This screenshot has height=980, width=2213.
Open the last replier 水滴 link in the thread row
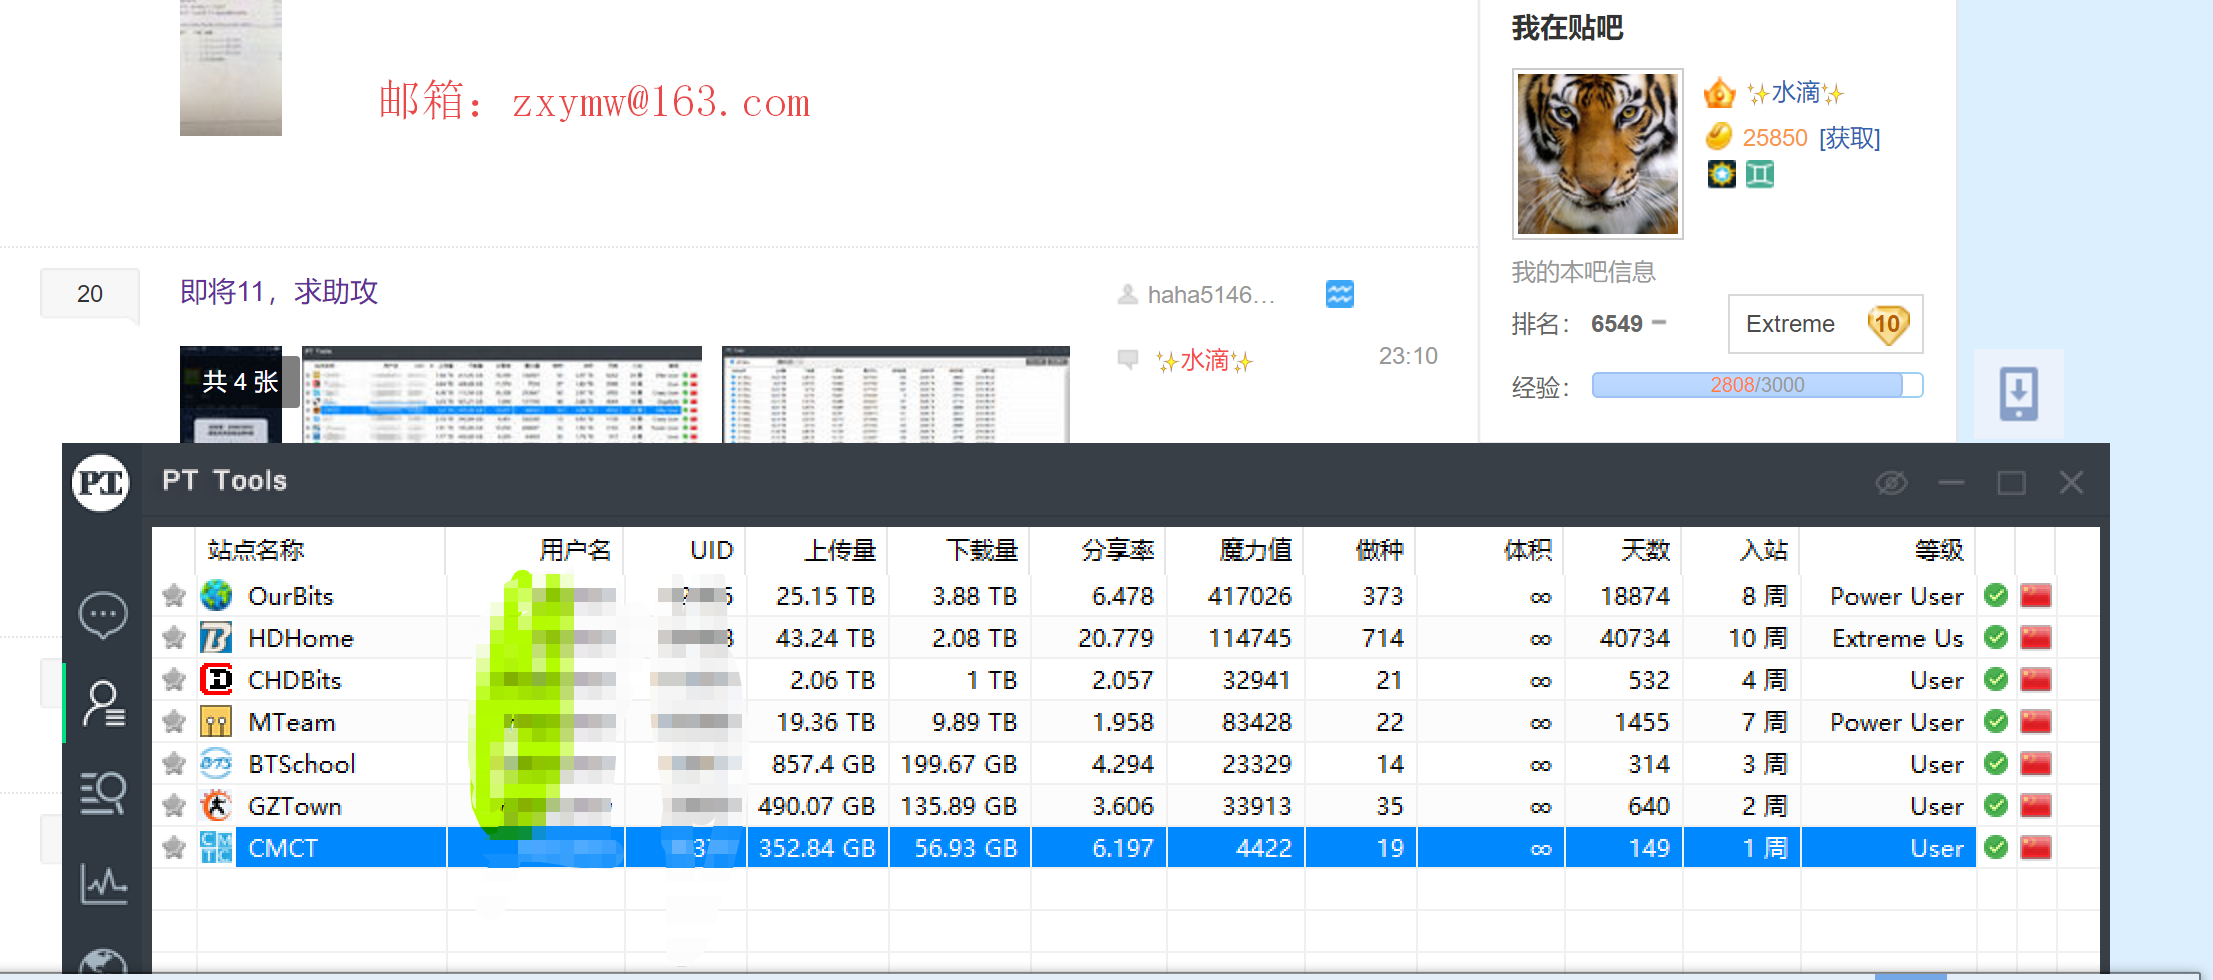[x=1204, y=361]
